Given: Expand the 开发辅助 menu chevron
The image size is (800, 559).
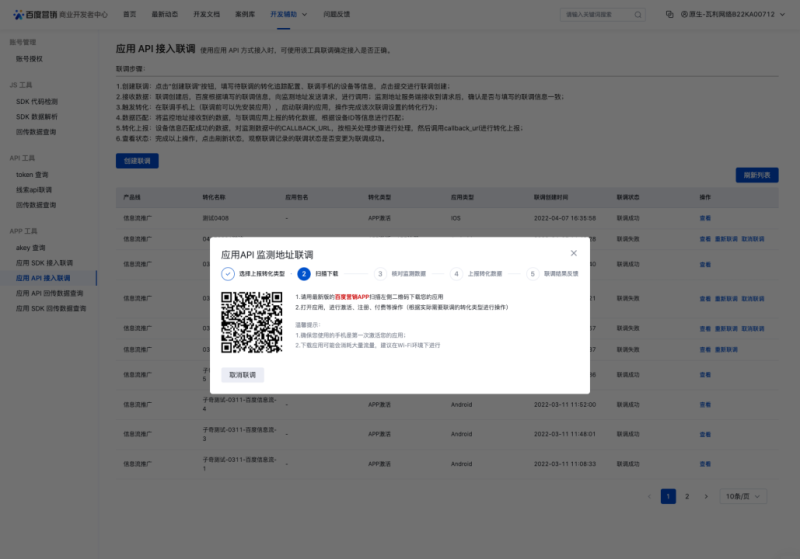Looking at the screenshot, I should click(305, 14).
